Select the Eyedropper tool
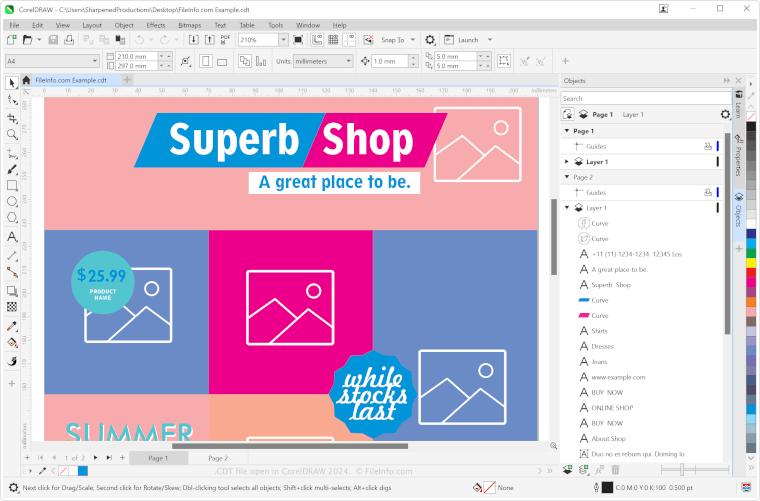The image size is (760, 501). (12, 325)
